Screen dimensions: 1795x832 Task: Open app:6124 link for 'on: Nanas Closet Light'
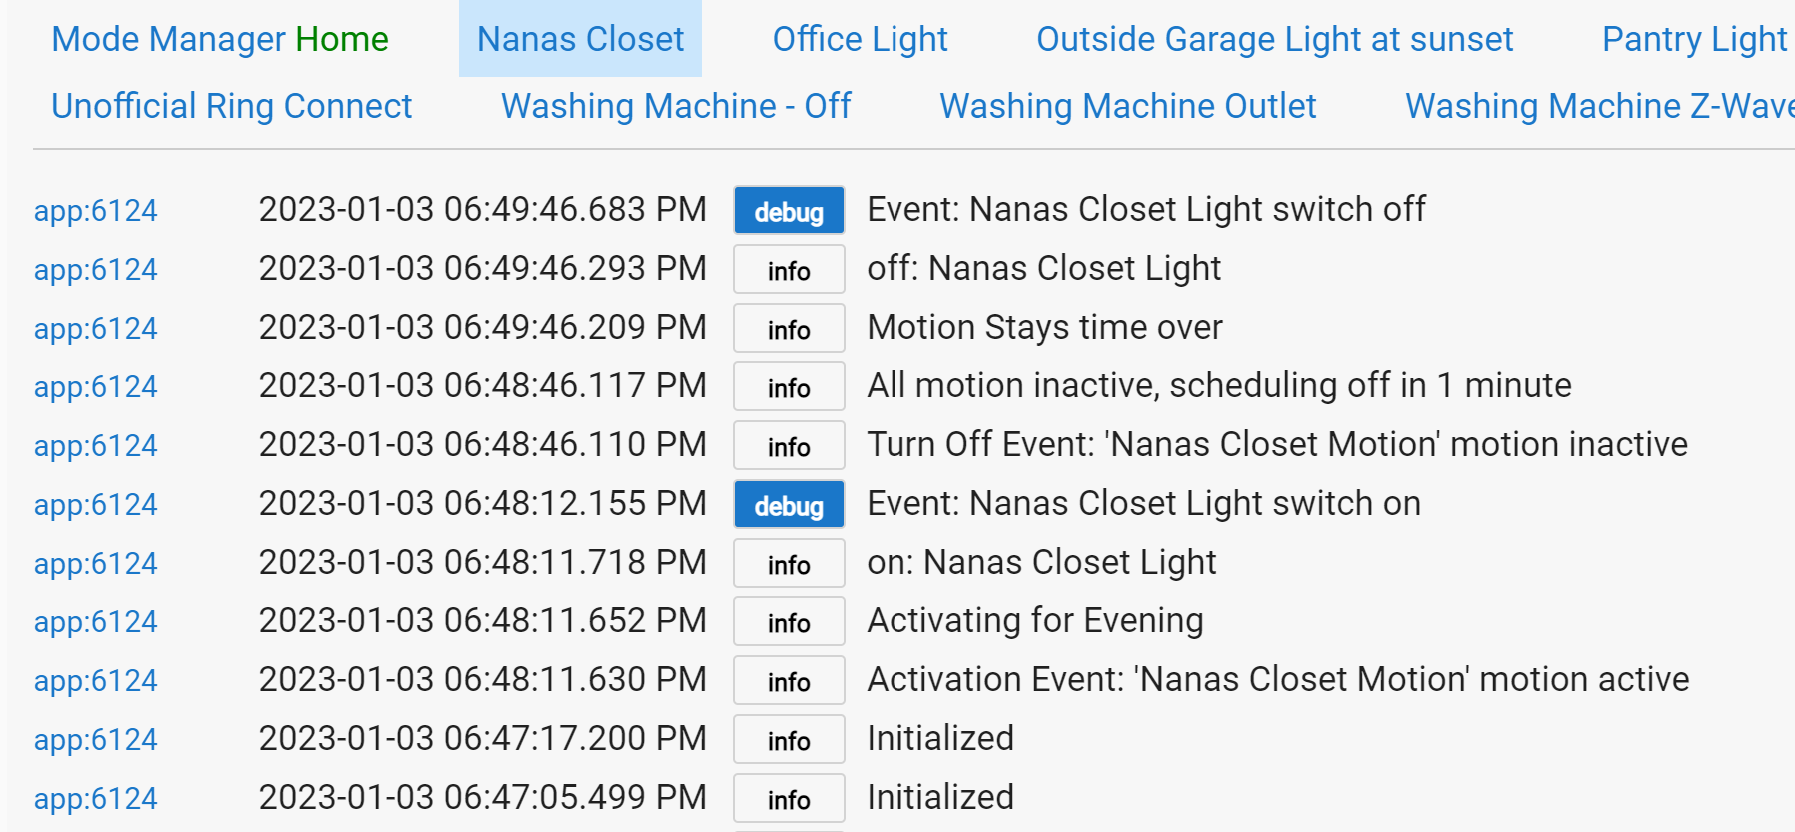pyautogui.click(x=95, y=564)
